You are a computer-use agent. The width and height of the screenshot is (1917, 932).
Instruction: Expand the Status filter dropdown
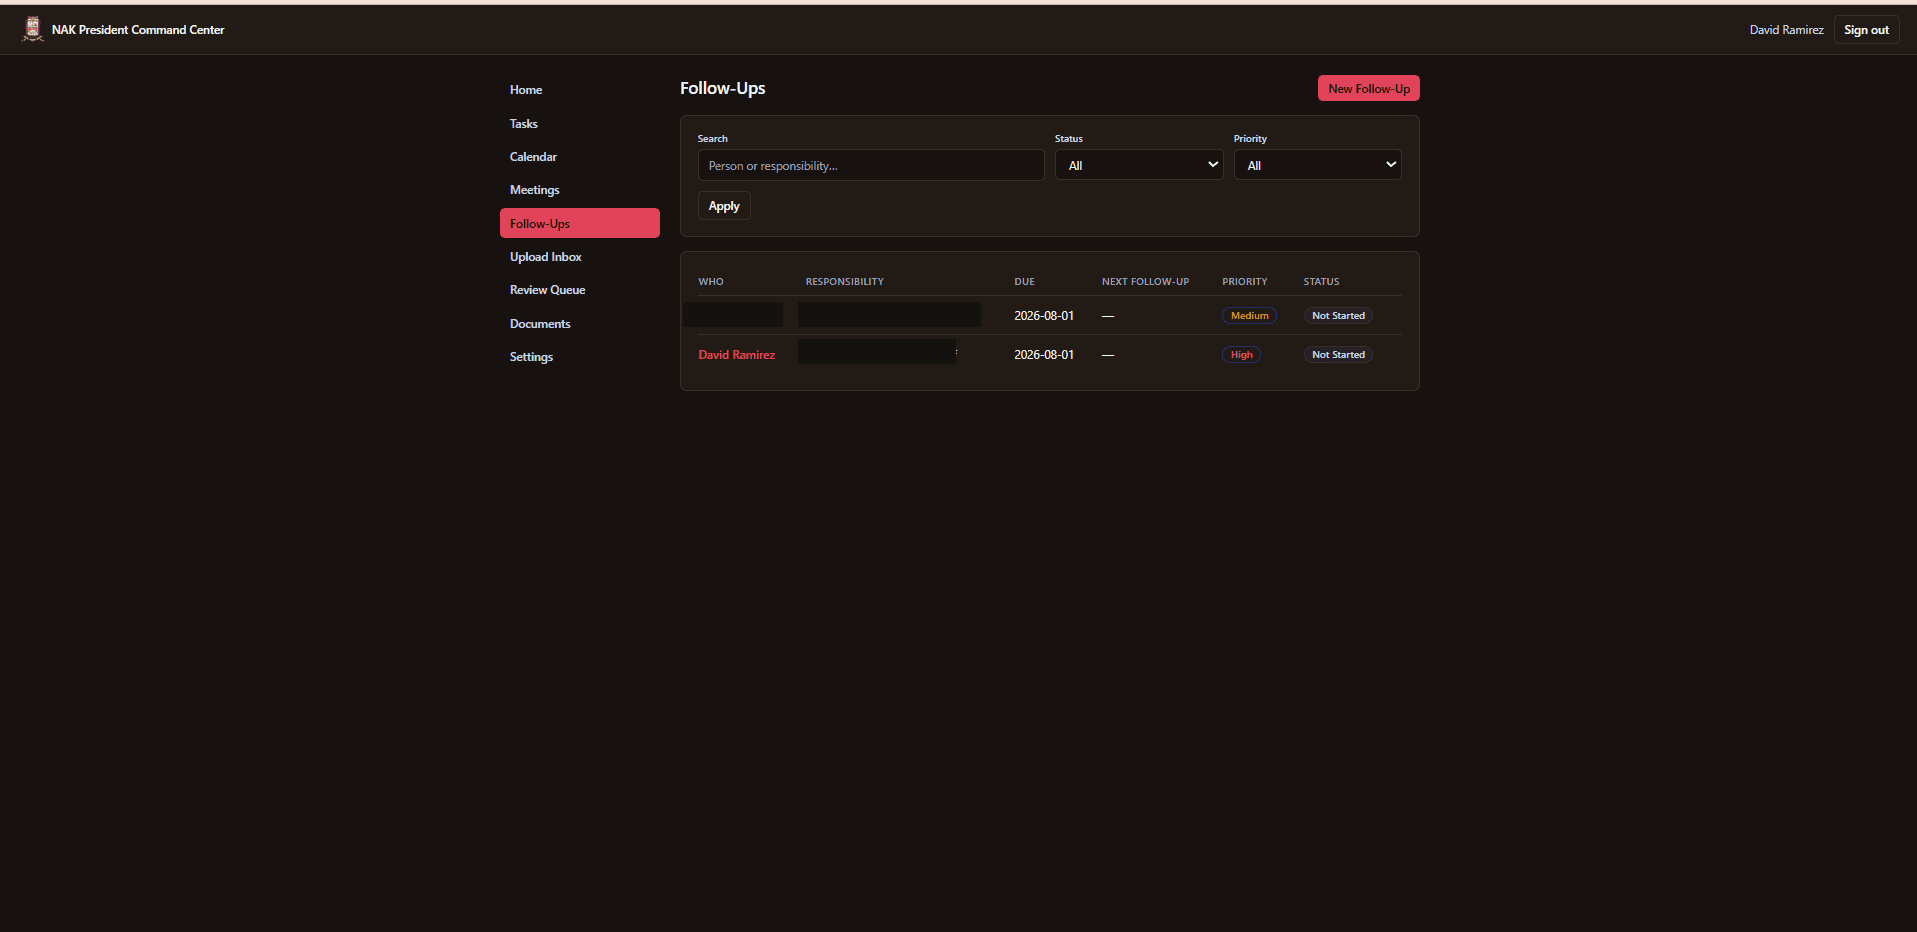[x=1139, y=165]
